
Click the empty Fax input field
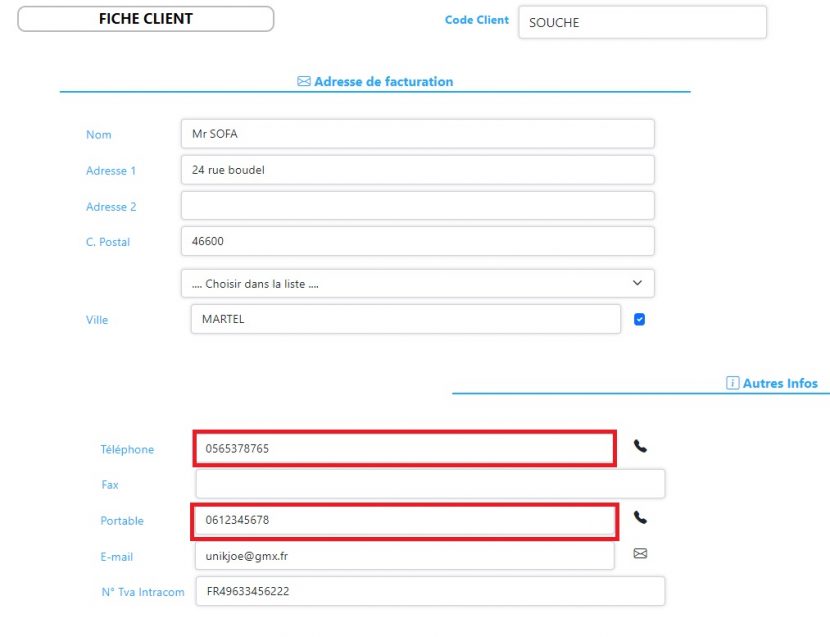[430, 484]
